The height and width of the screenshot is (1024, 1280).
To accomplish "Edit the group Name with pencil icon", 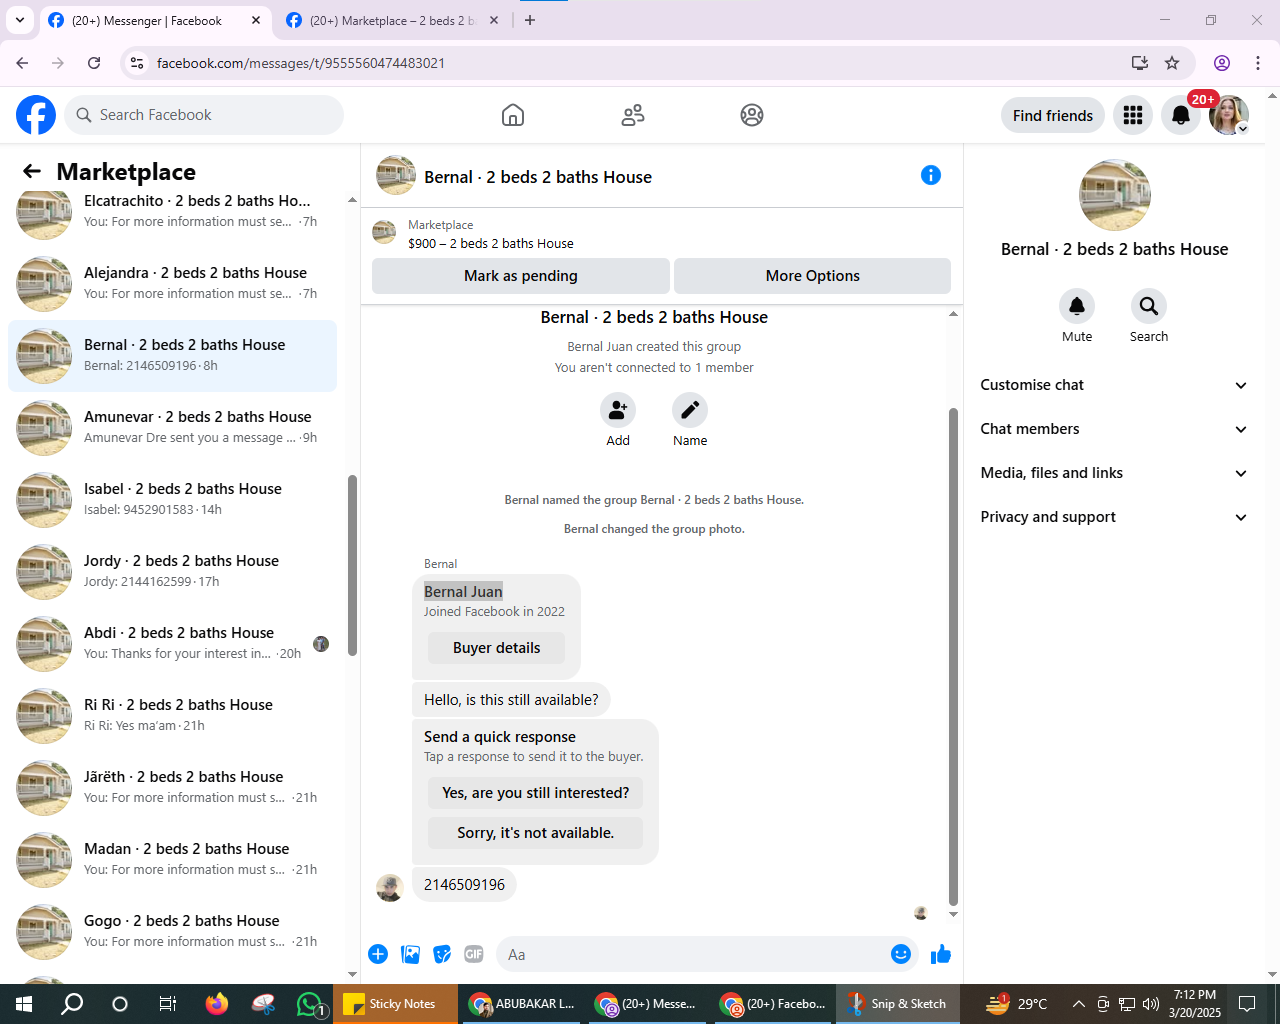I will (x=690, y=410).
